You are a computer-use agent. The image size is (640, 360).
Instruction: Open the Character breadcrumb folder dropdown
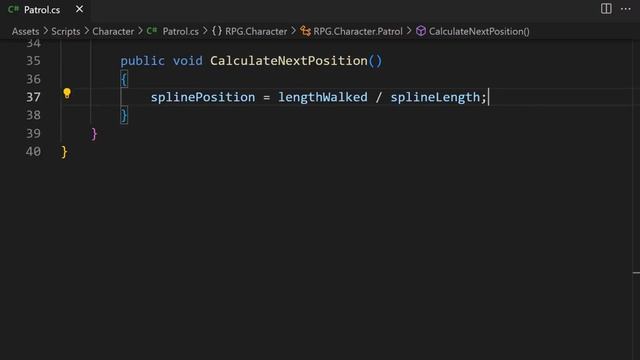click(113, 31)
